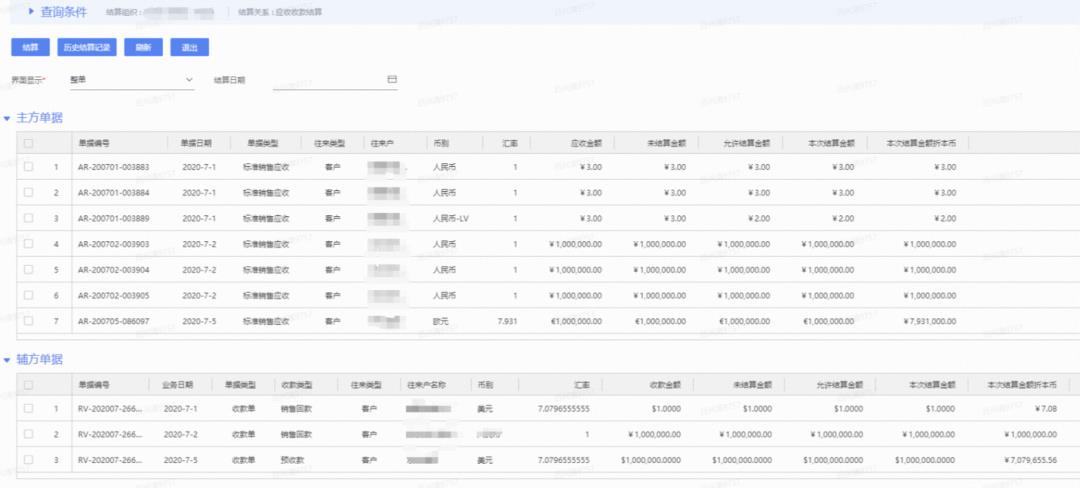Click 本次结算金额折本币 header in 主方单据

pyautogui.click(x=921, y=143)
